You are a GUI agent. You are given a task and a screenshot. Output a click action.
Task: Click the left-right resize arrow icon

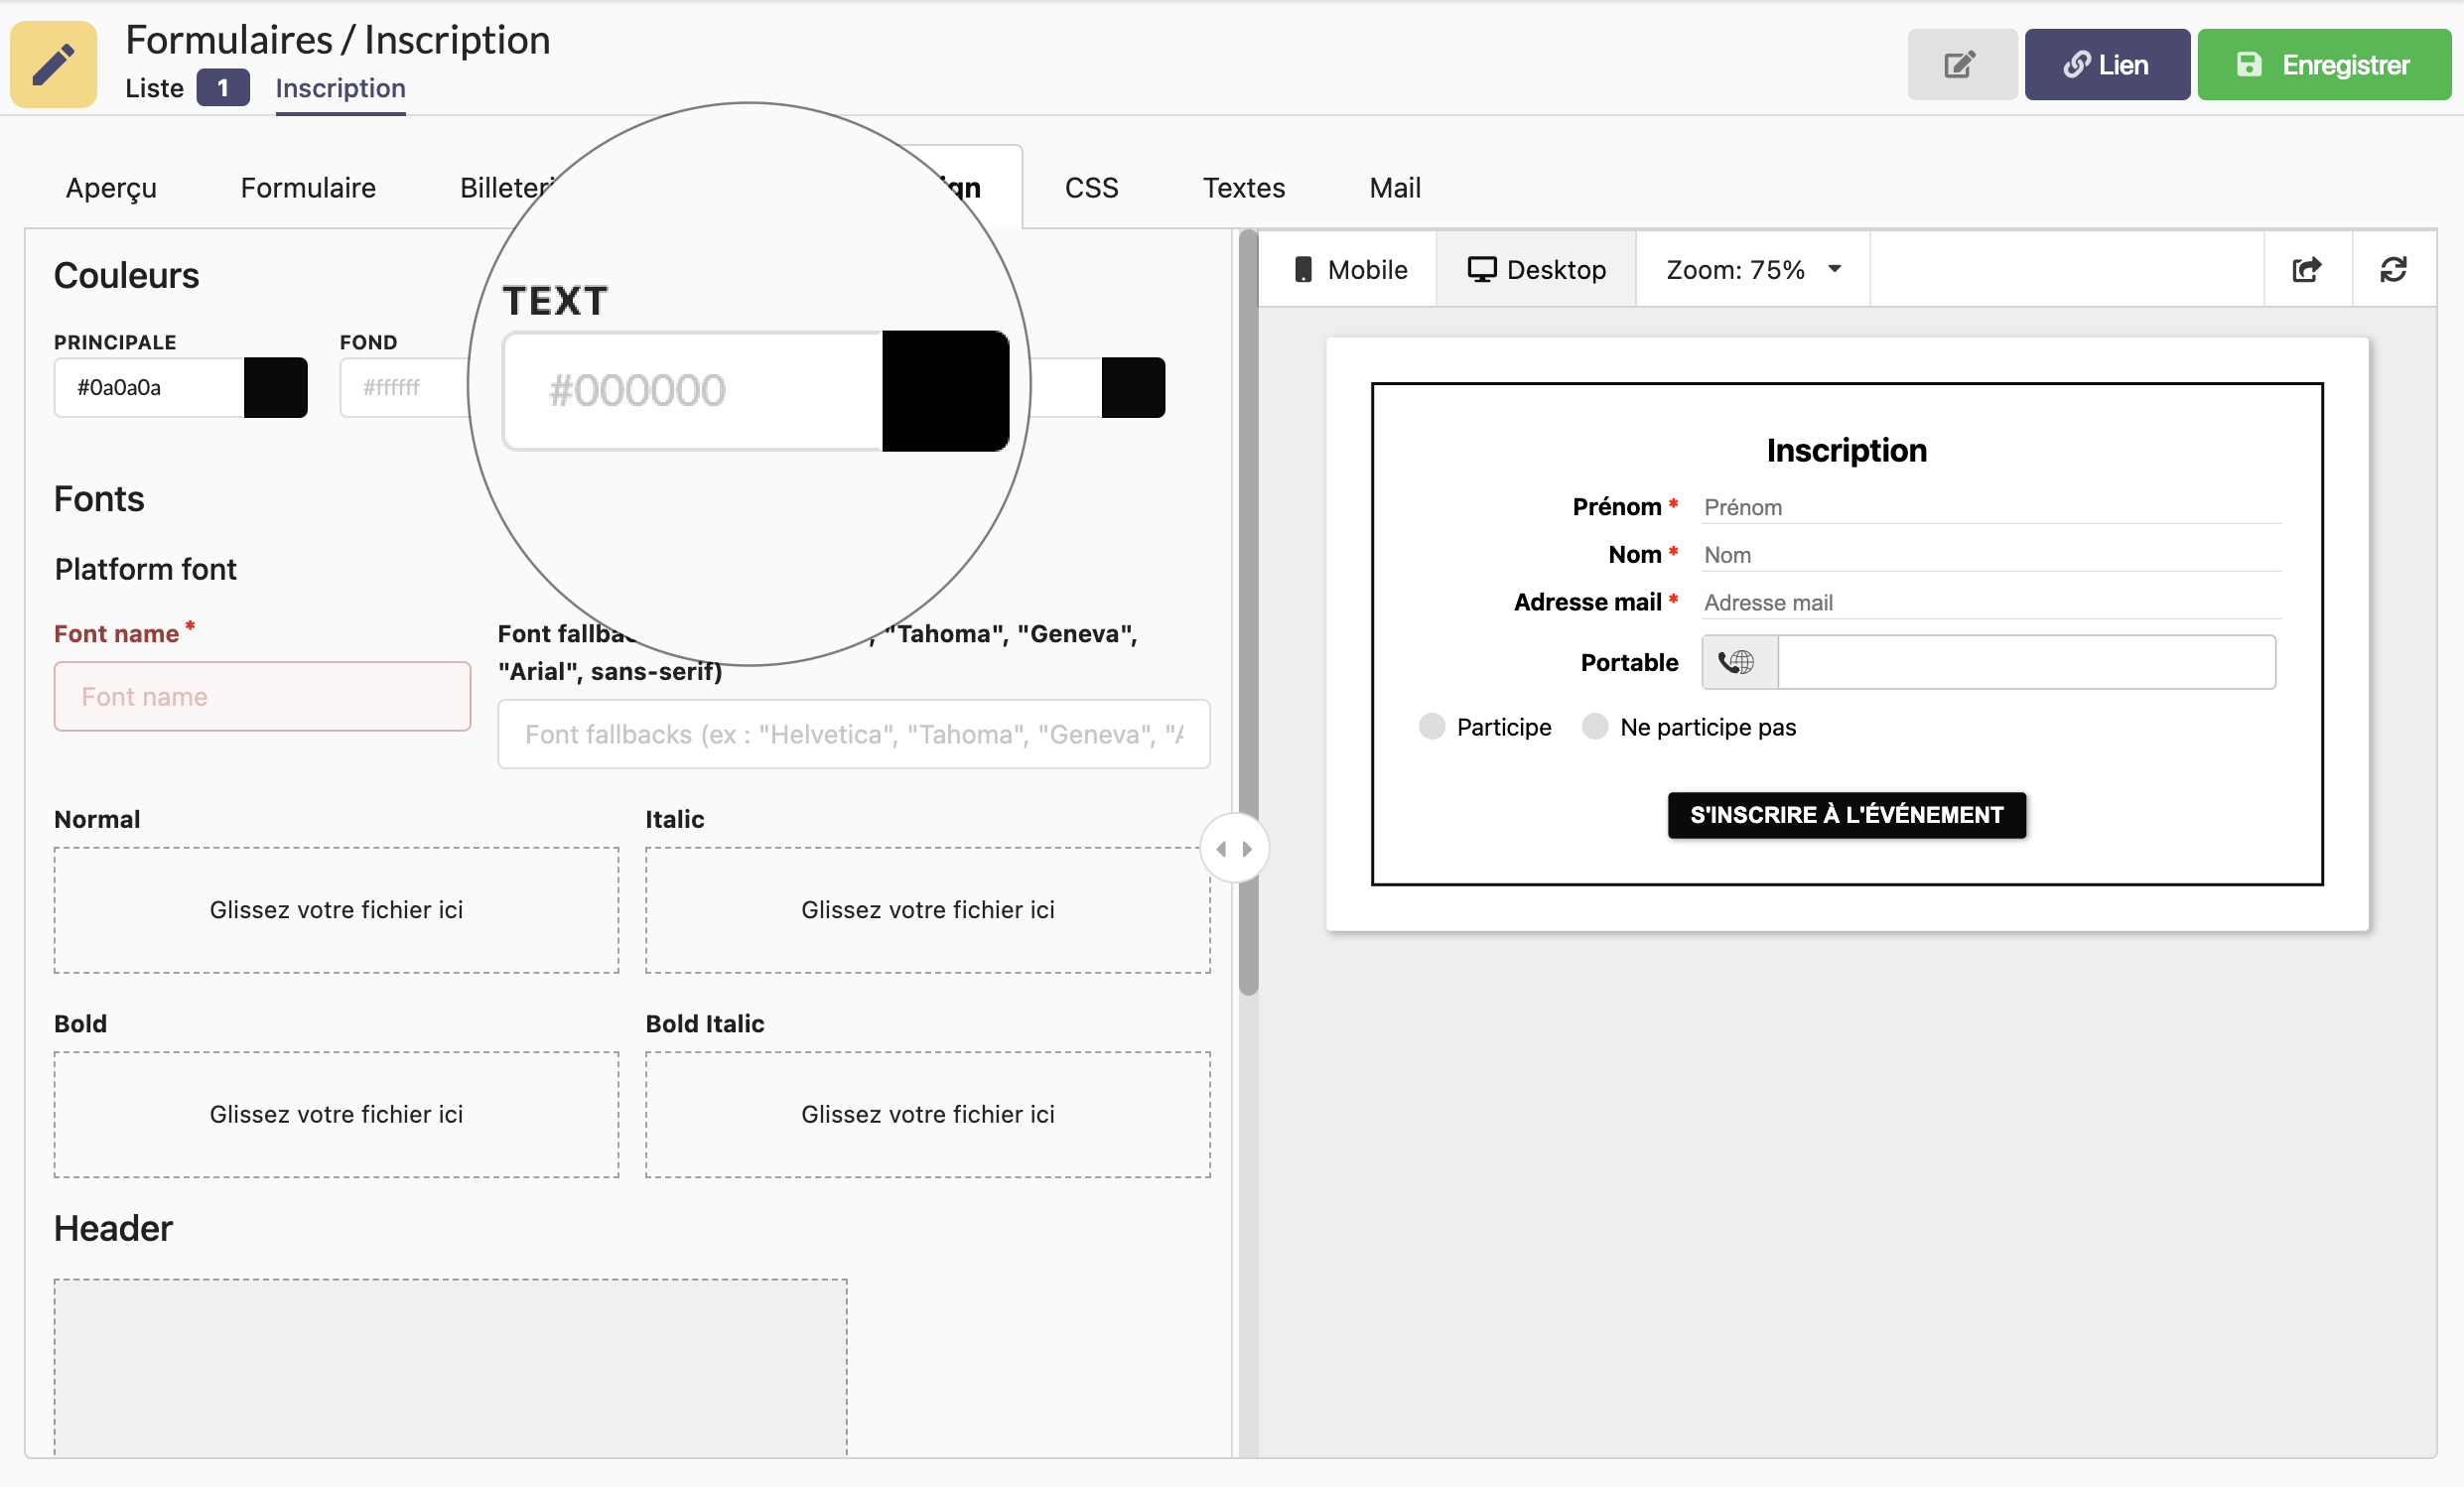(1234, 850)
